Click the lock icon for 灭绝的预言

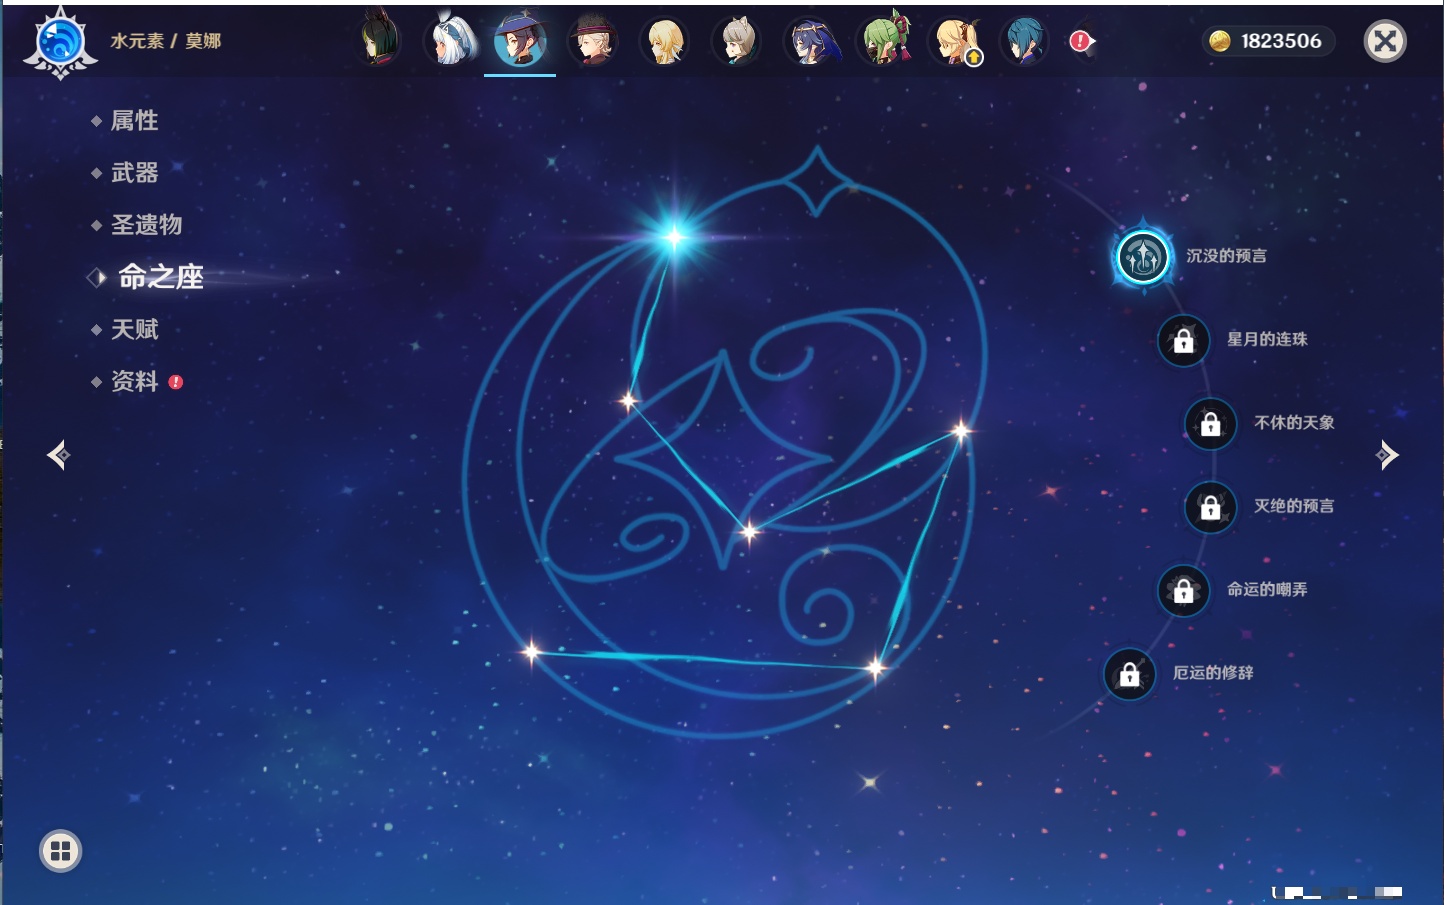(1210, 507)
